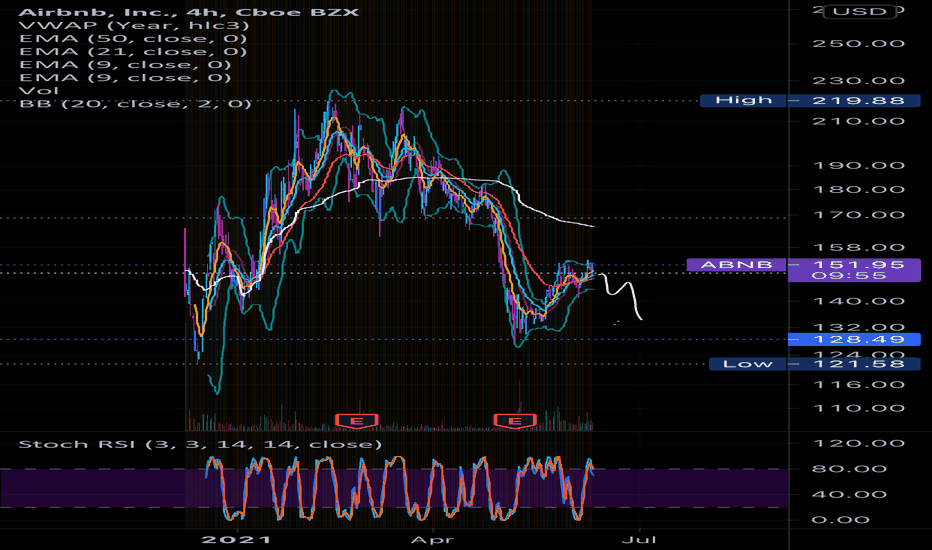This screenshot has width=932, height=550.
Task: Click the Apr time axis label
Action: [x=432, y=540]
